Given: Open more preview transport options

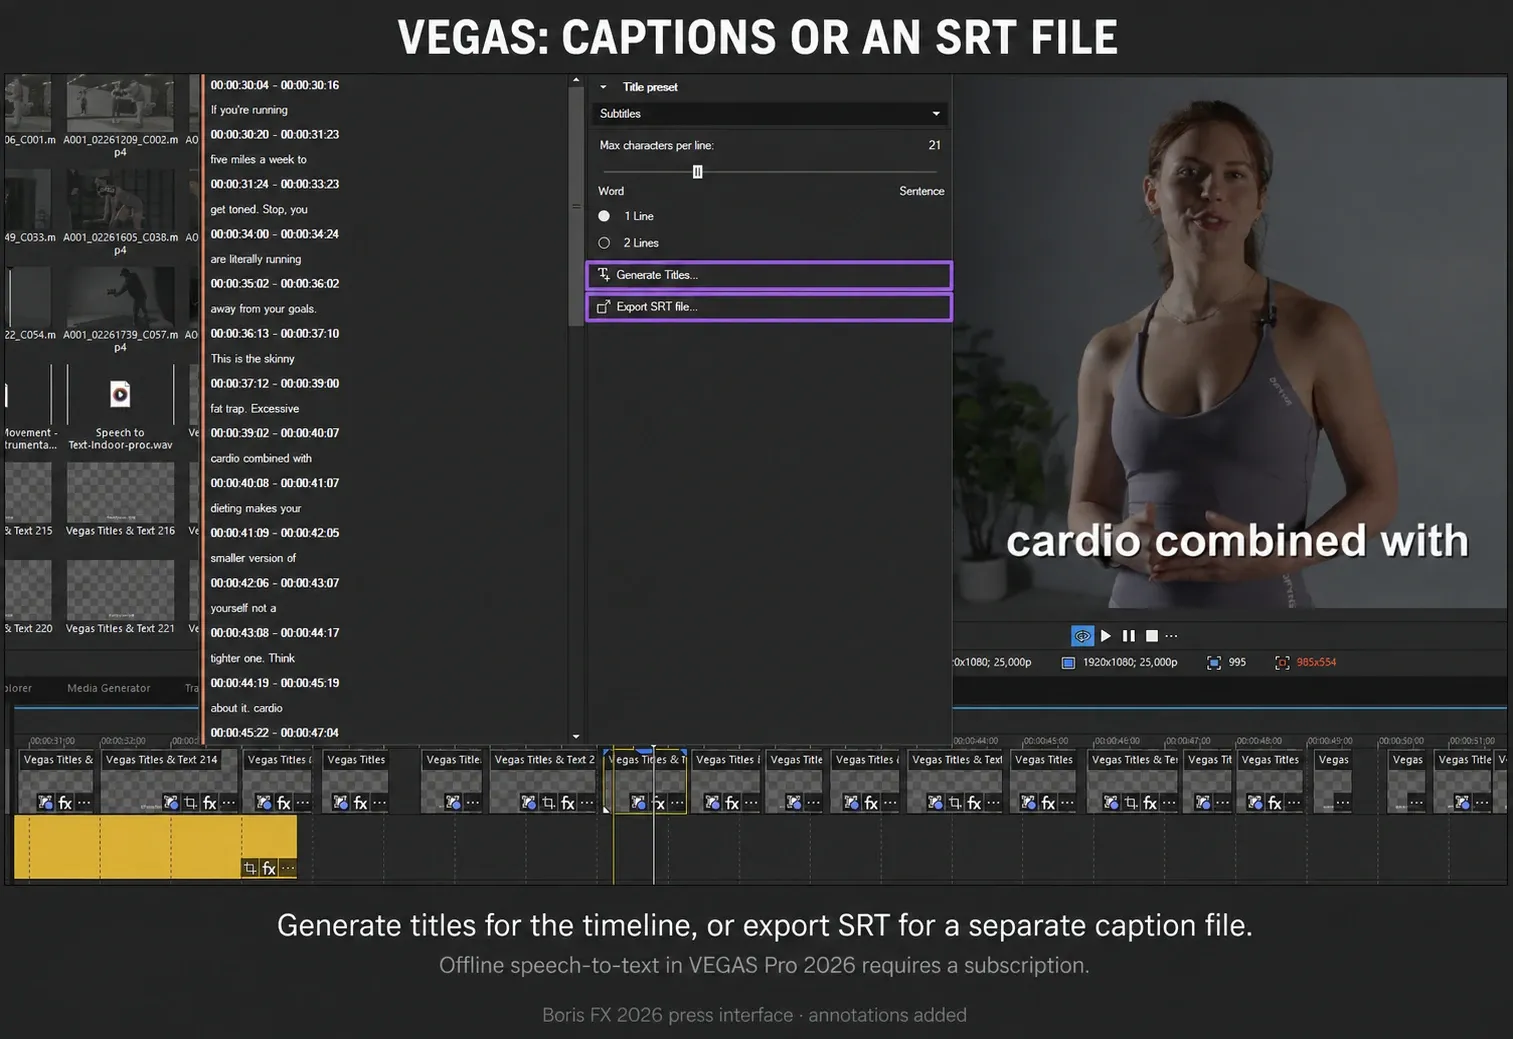Looking at the screenshot, I should [x=1172, y=636].
